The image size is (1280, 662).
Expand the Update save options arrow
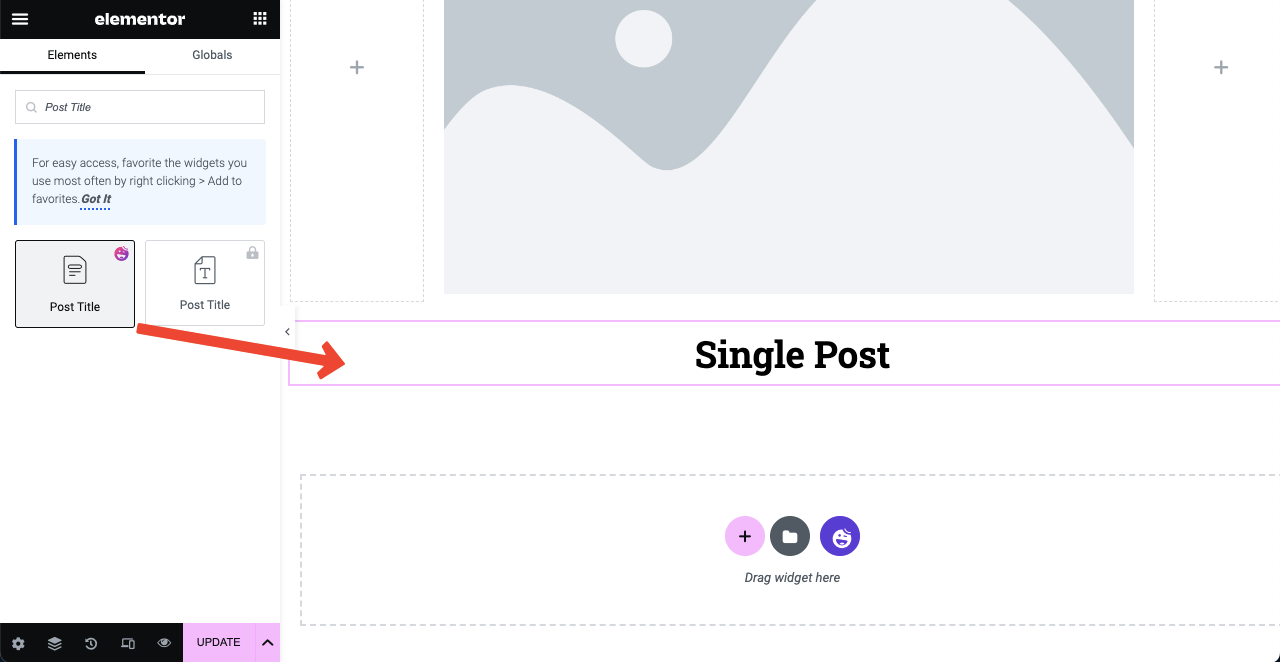[x=268, y=643]
